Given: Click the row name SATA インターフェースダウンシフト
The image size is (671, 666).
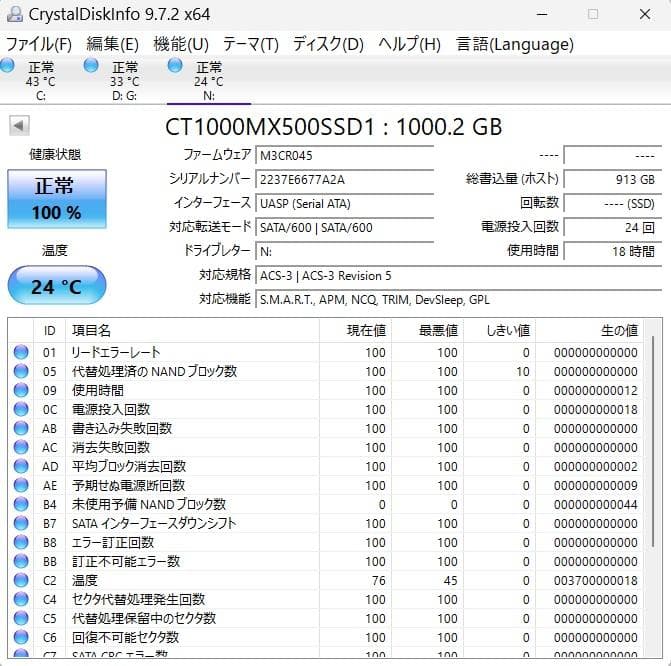Looking at the screenshot, I should tap(154, 523).
